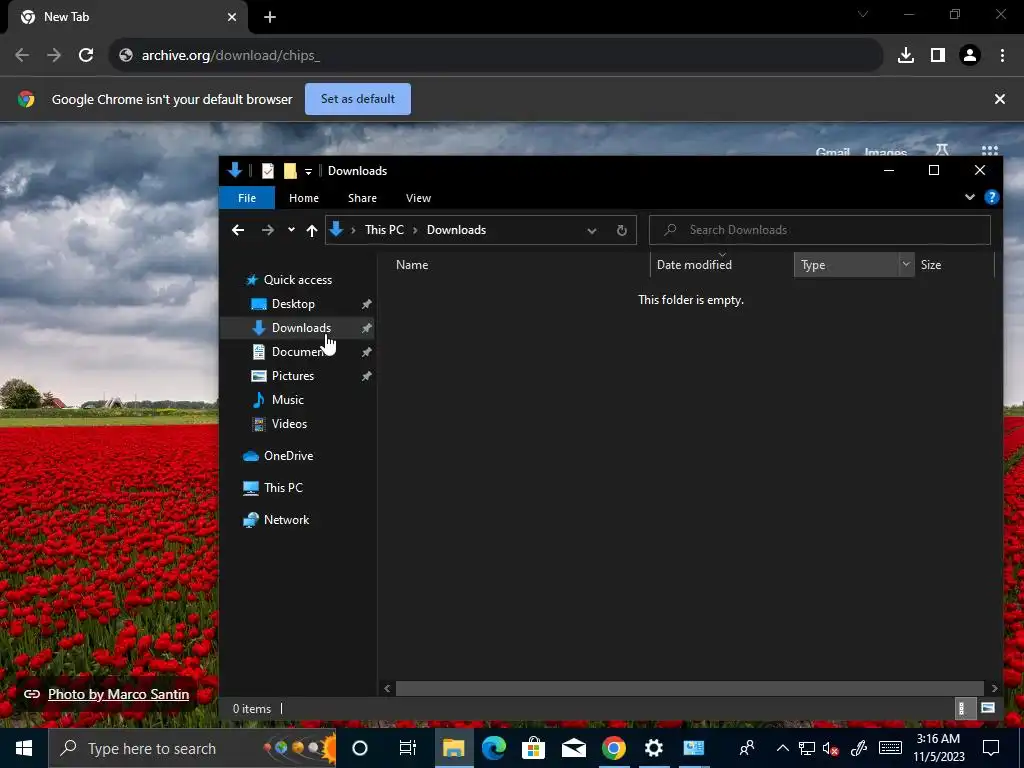Toggle the Chrome side panel icon
Image resolution: width=1024 pixels, height=768 pixels.
[938, 55]
